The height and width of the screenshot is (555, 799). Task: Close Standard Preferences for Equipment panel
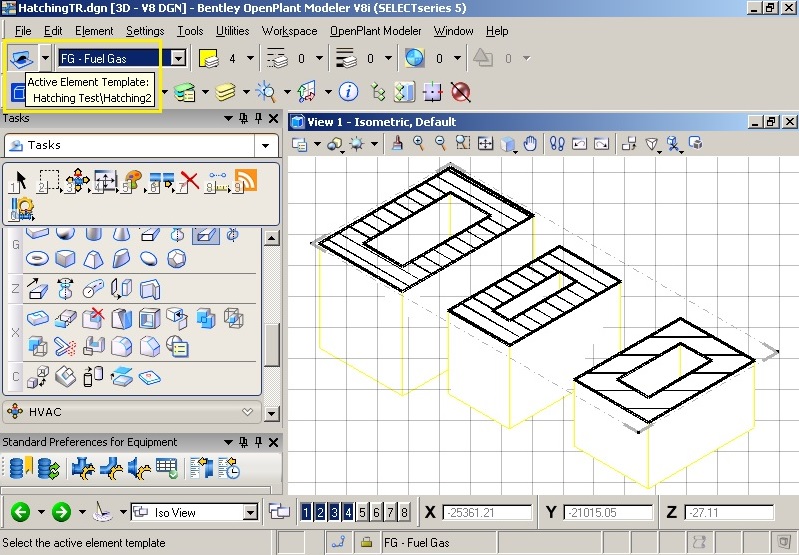tap(273, 442)
